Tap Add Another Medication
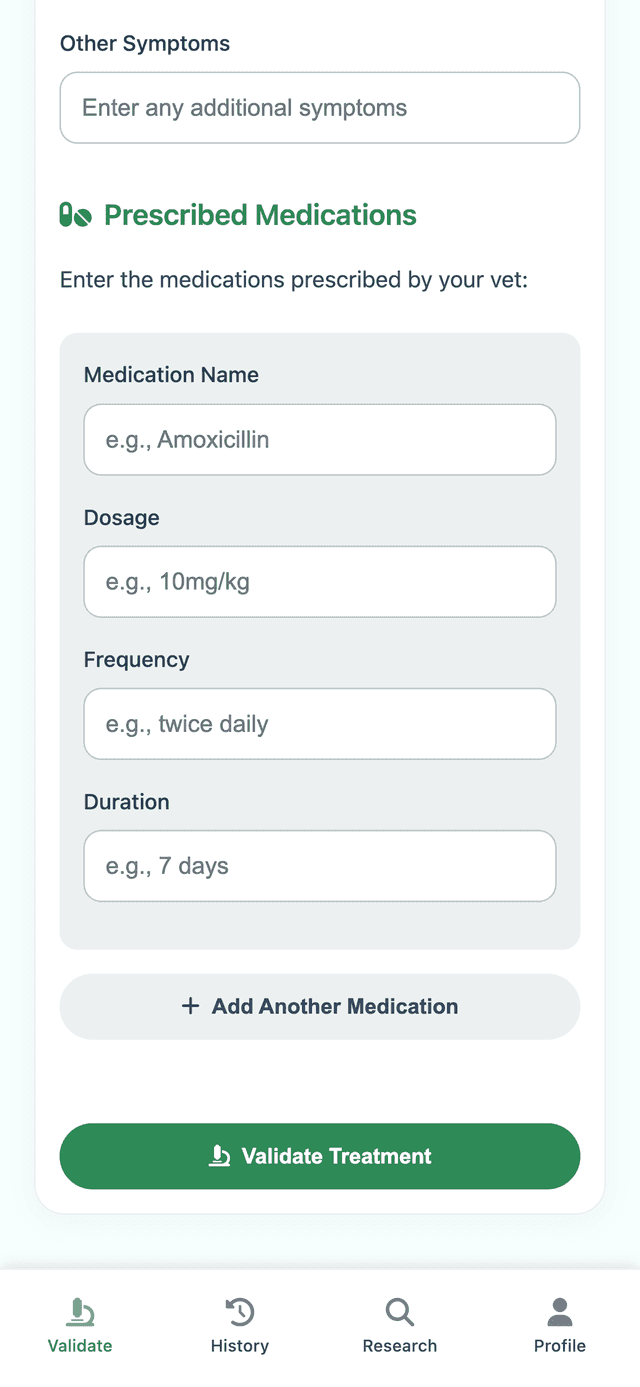This screenshot has width=640, height=1387. click(320, 1006)
